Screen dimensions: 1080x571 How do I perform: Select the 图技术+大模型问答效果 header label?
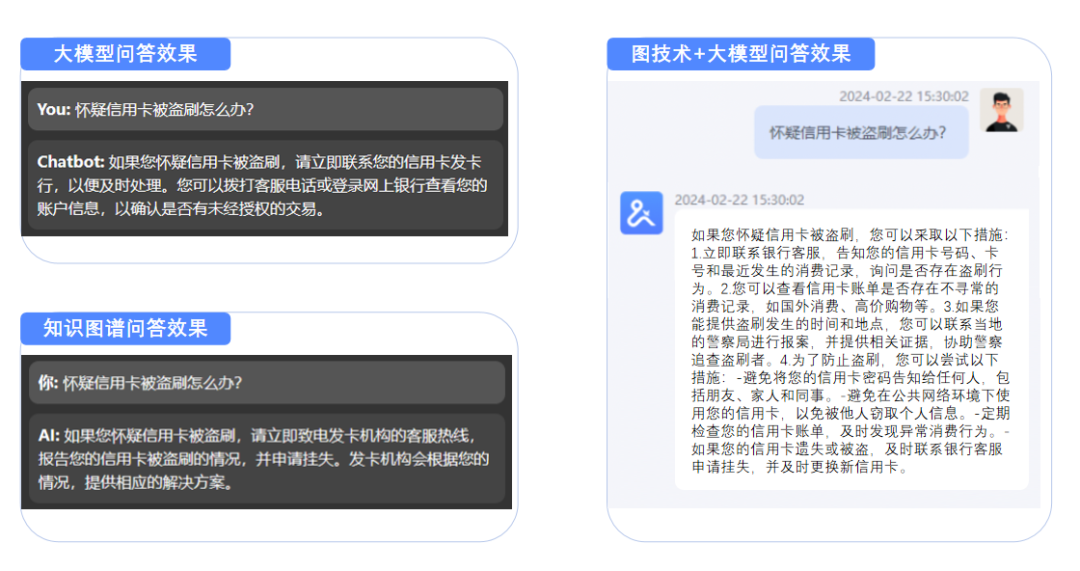[741, 54]
